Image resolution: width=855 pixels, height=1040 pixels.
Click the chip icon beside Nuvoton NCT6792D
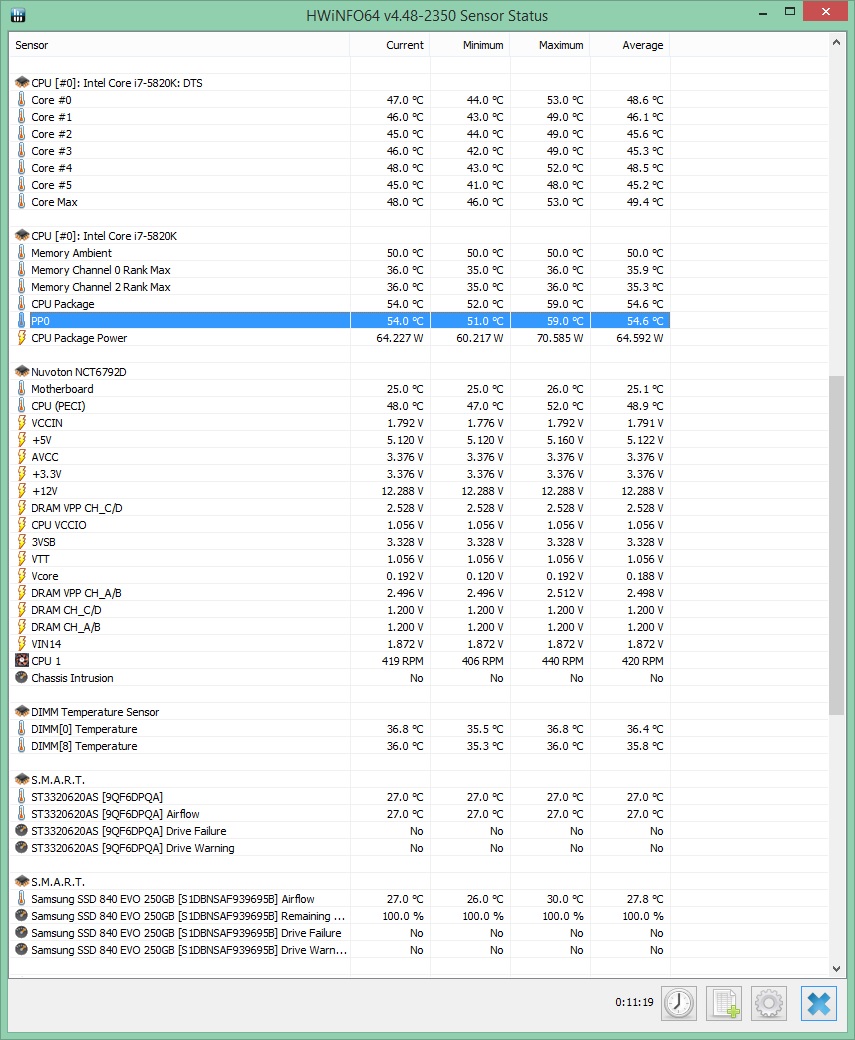[x=22, y=371]
